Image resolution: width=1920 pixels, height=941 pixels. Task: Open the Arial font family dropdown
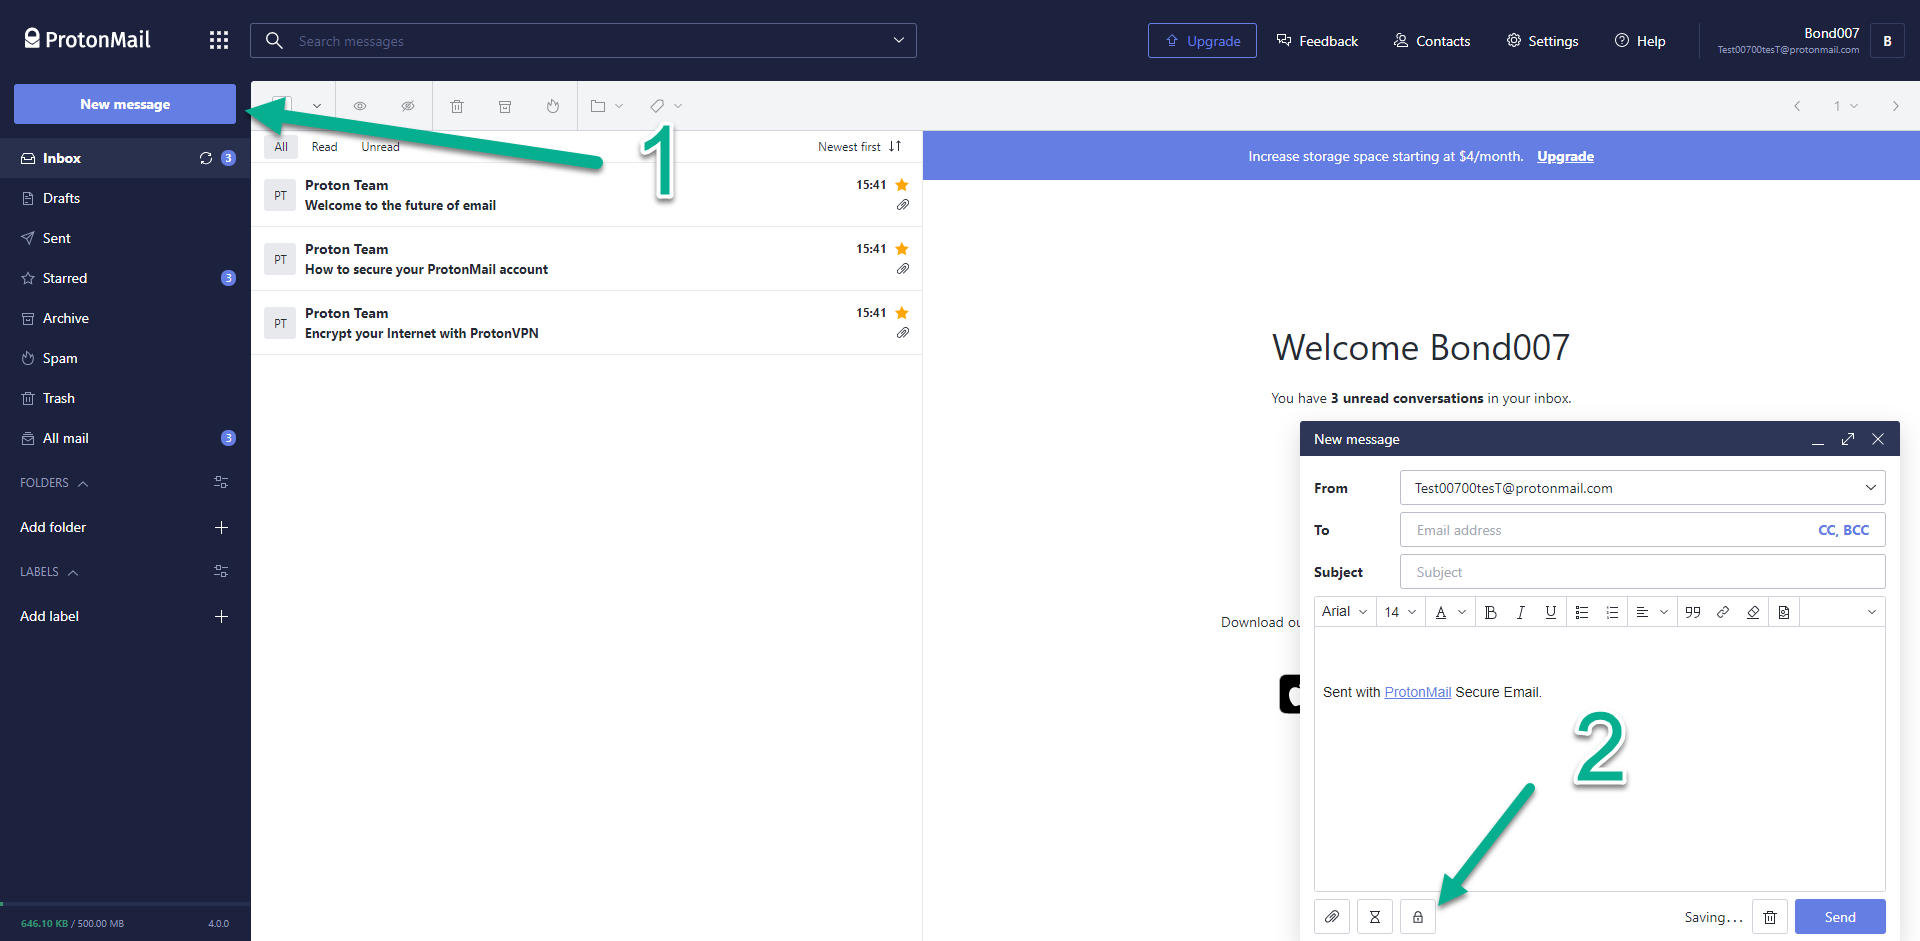click(1344, 612)
